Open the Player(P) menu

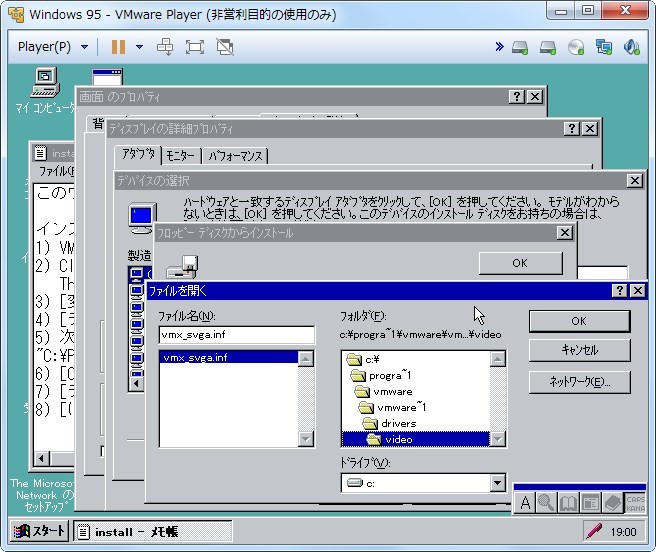53,46
